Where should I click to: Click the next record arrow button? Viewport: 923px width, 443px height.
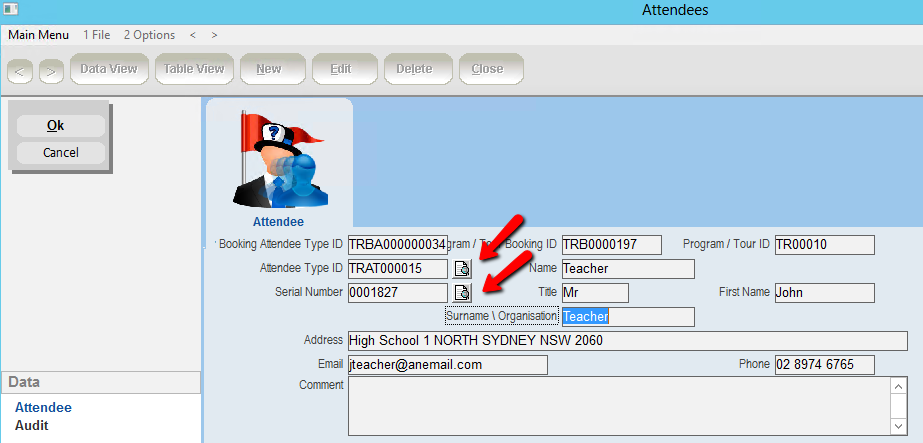[51, 70]
